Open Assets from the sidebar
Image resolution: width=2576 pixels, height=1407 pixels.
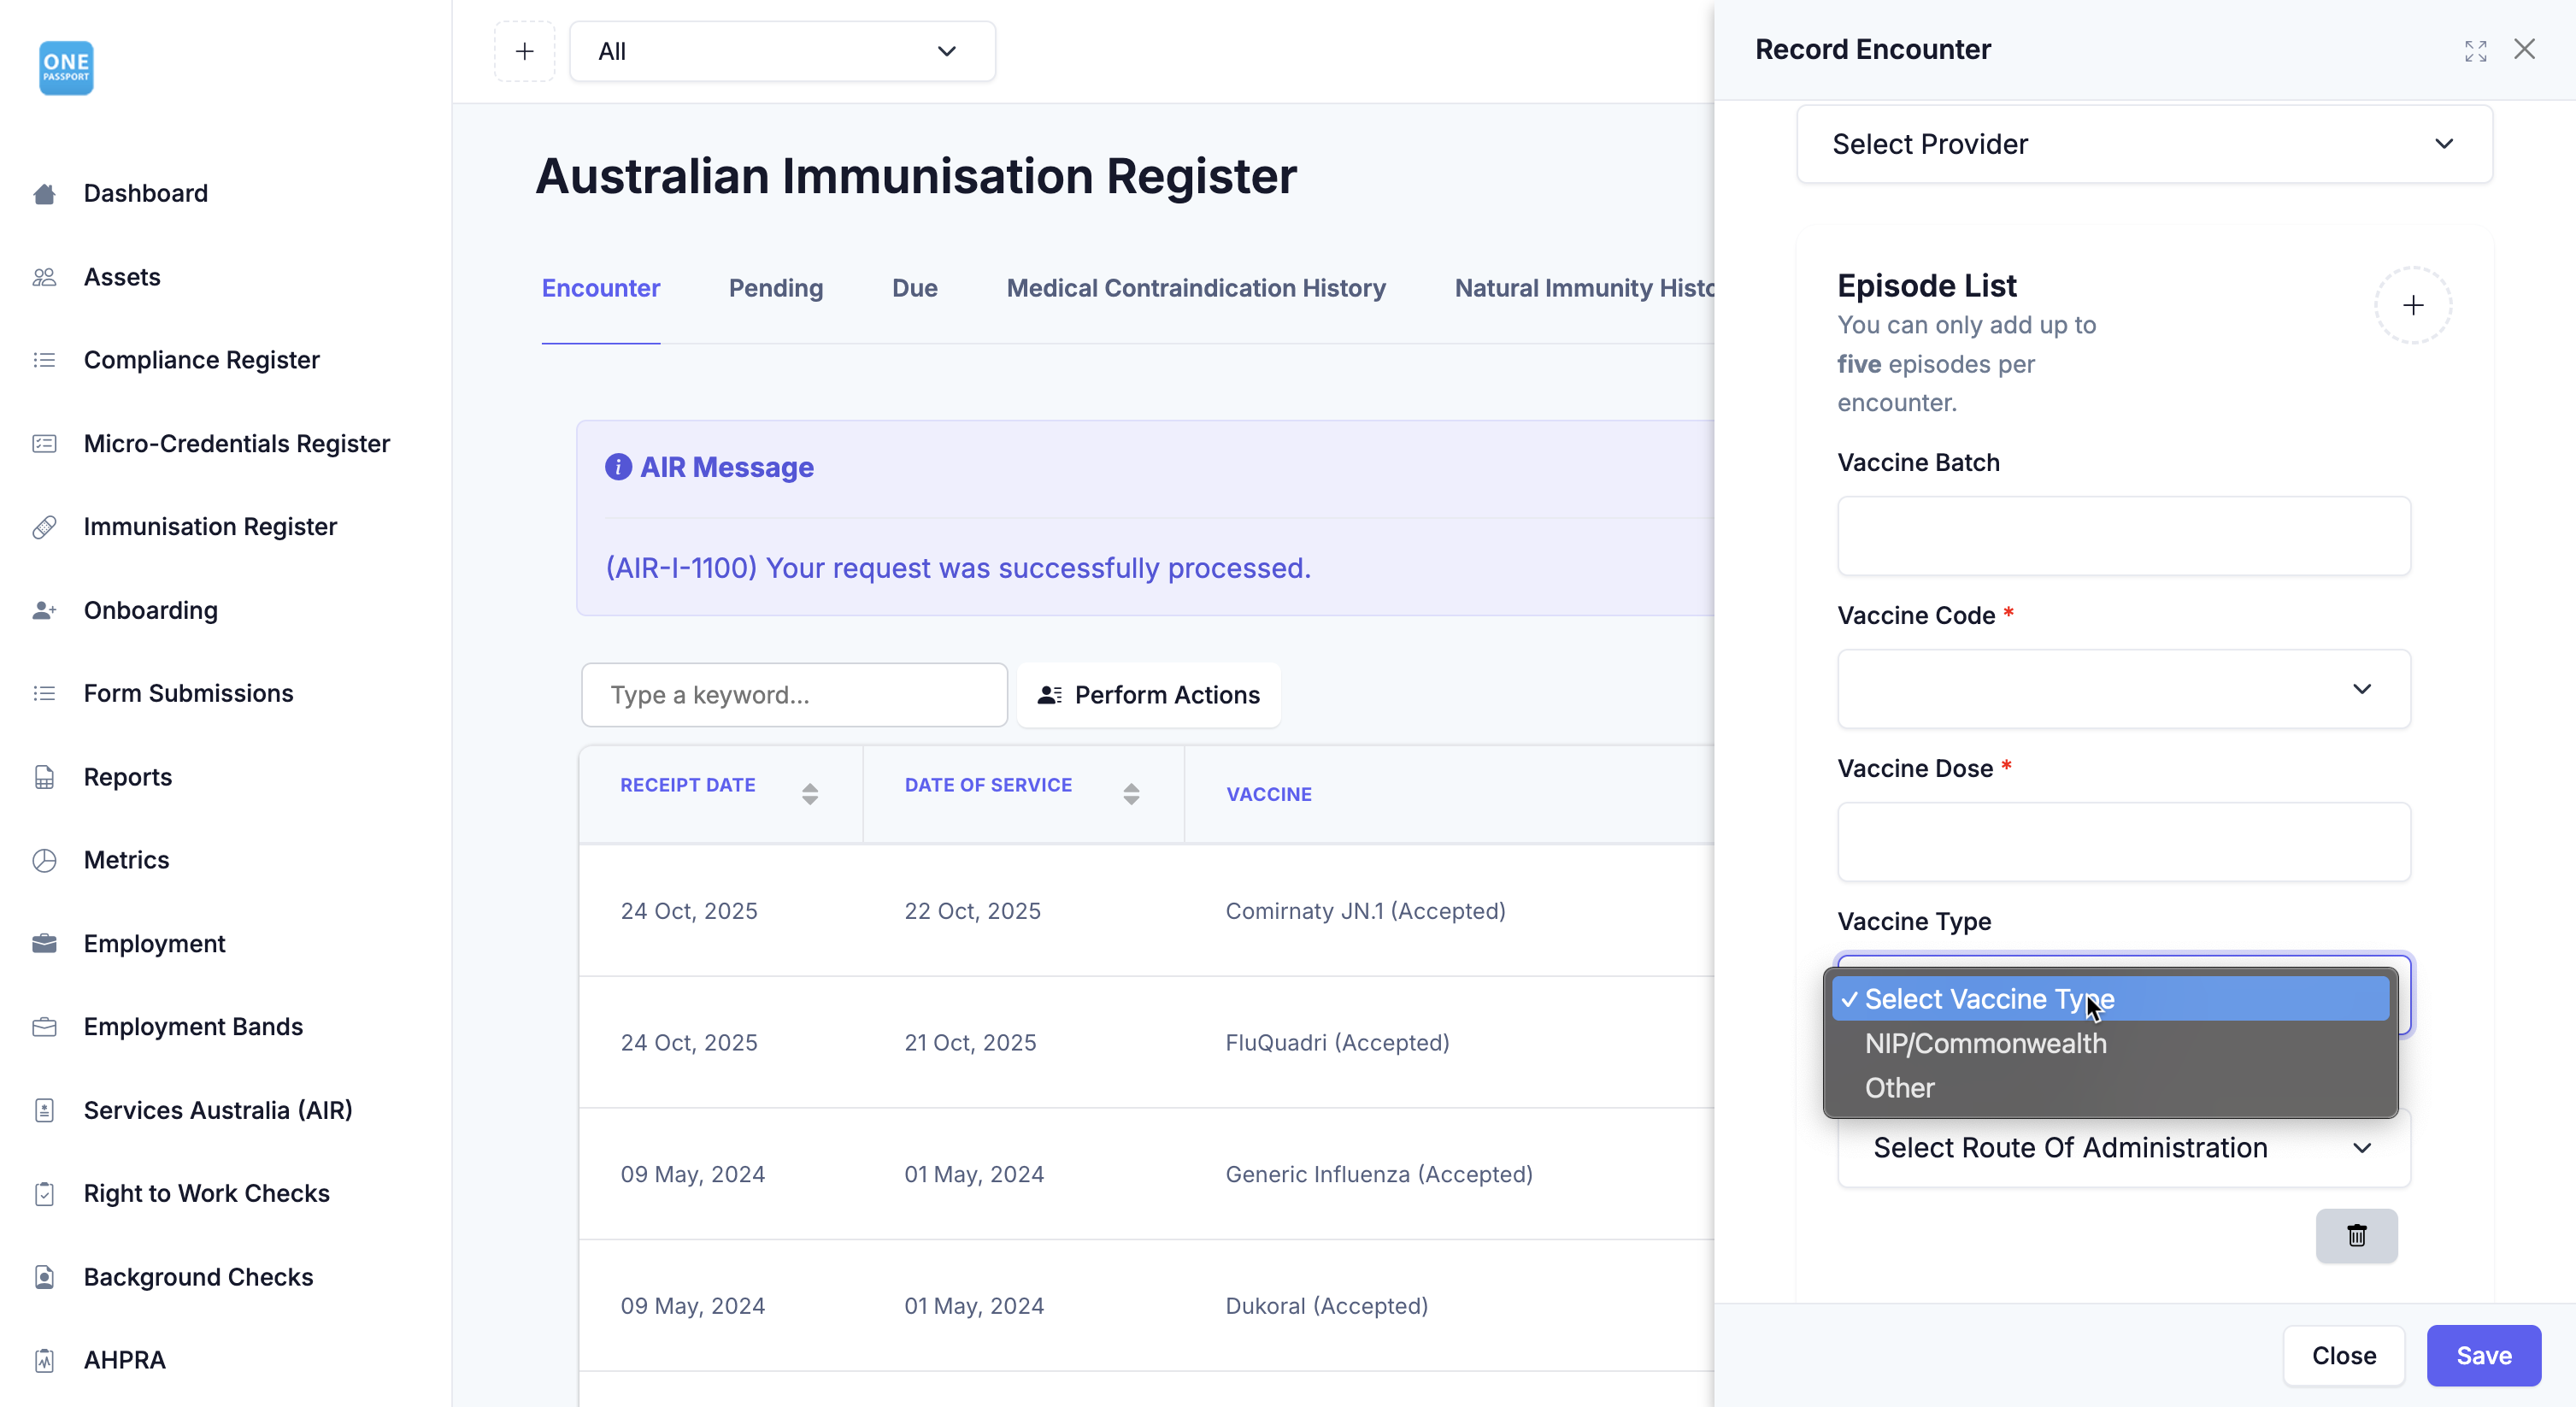tap(122, 277)
